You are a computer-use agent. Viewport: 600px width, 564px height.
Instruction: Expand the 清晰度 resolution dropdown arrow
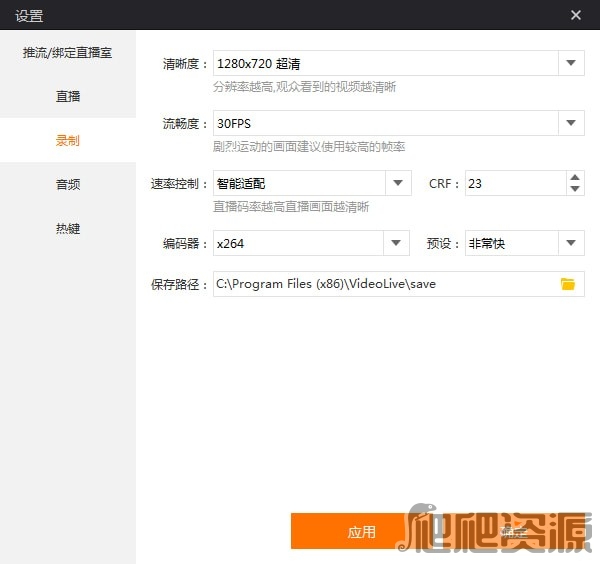571,63
